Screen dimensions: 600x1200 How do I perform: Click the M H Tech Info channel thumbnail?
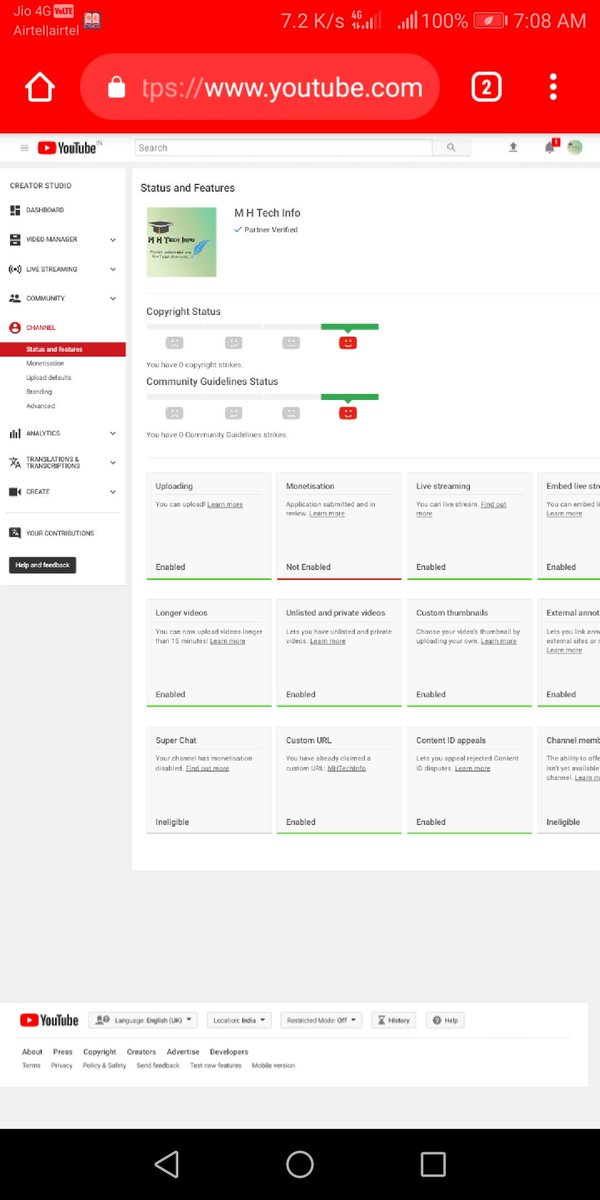(181, 242)
